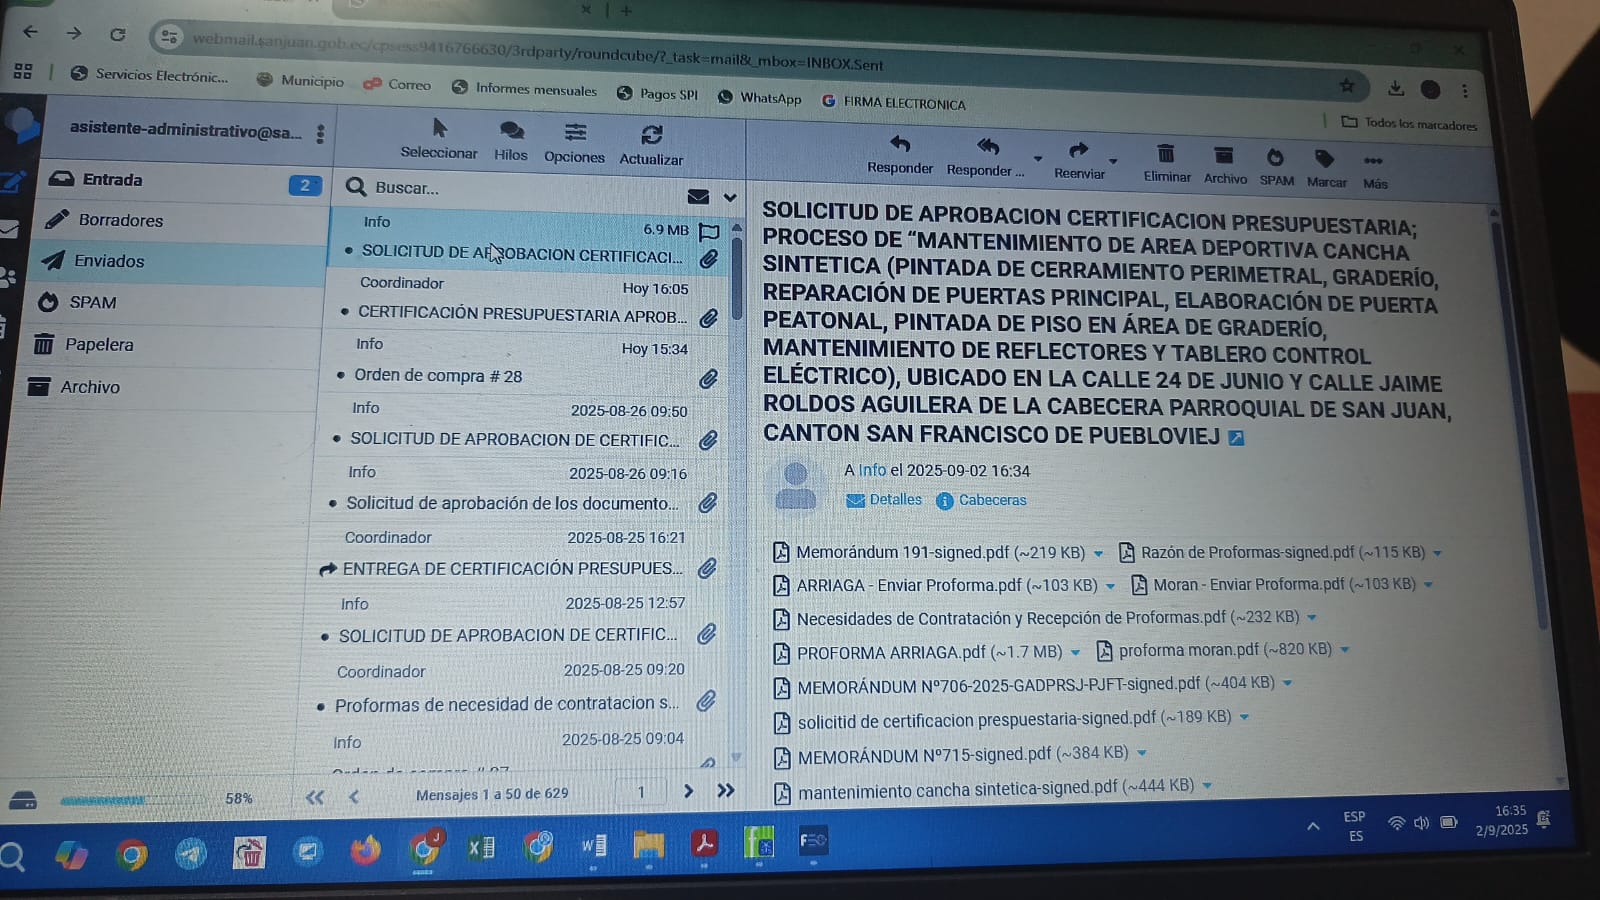
Task: Expand the mail filter dropdown chevron
Action: 730,197
